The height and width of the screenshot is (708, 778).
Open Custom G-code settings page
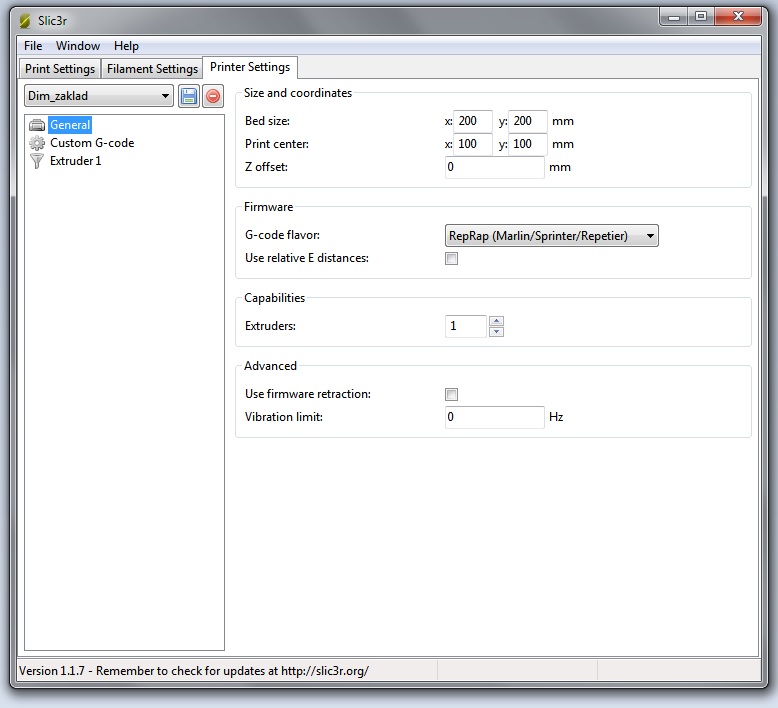click(x=92, y=143)
